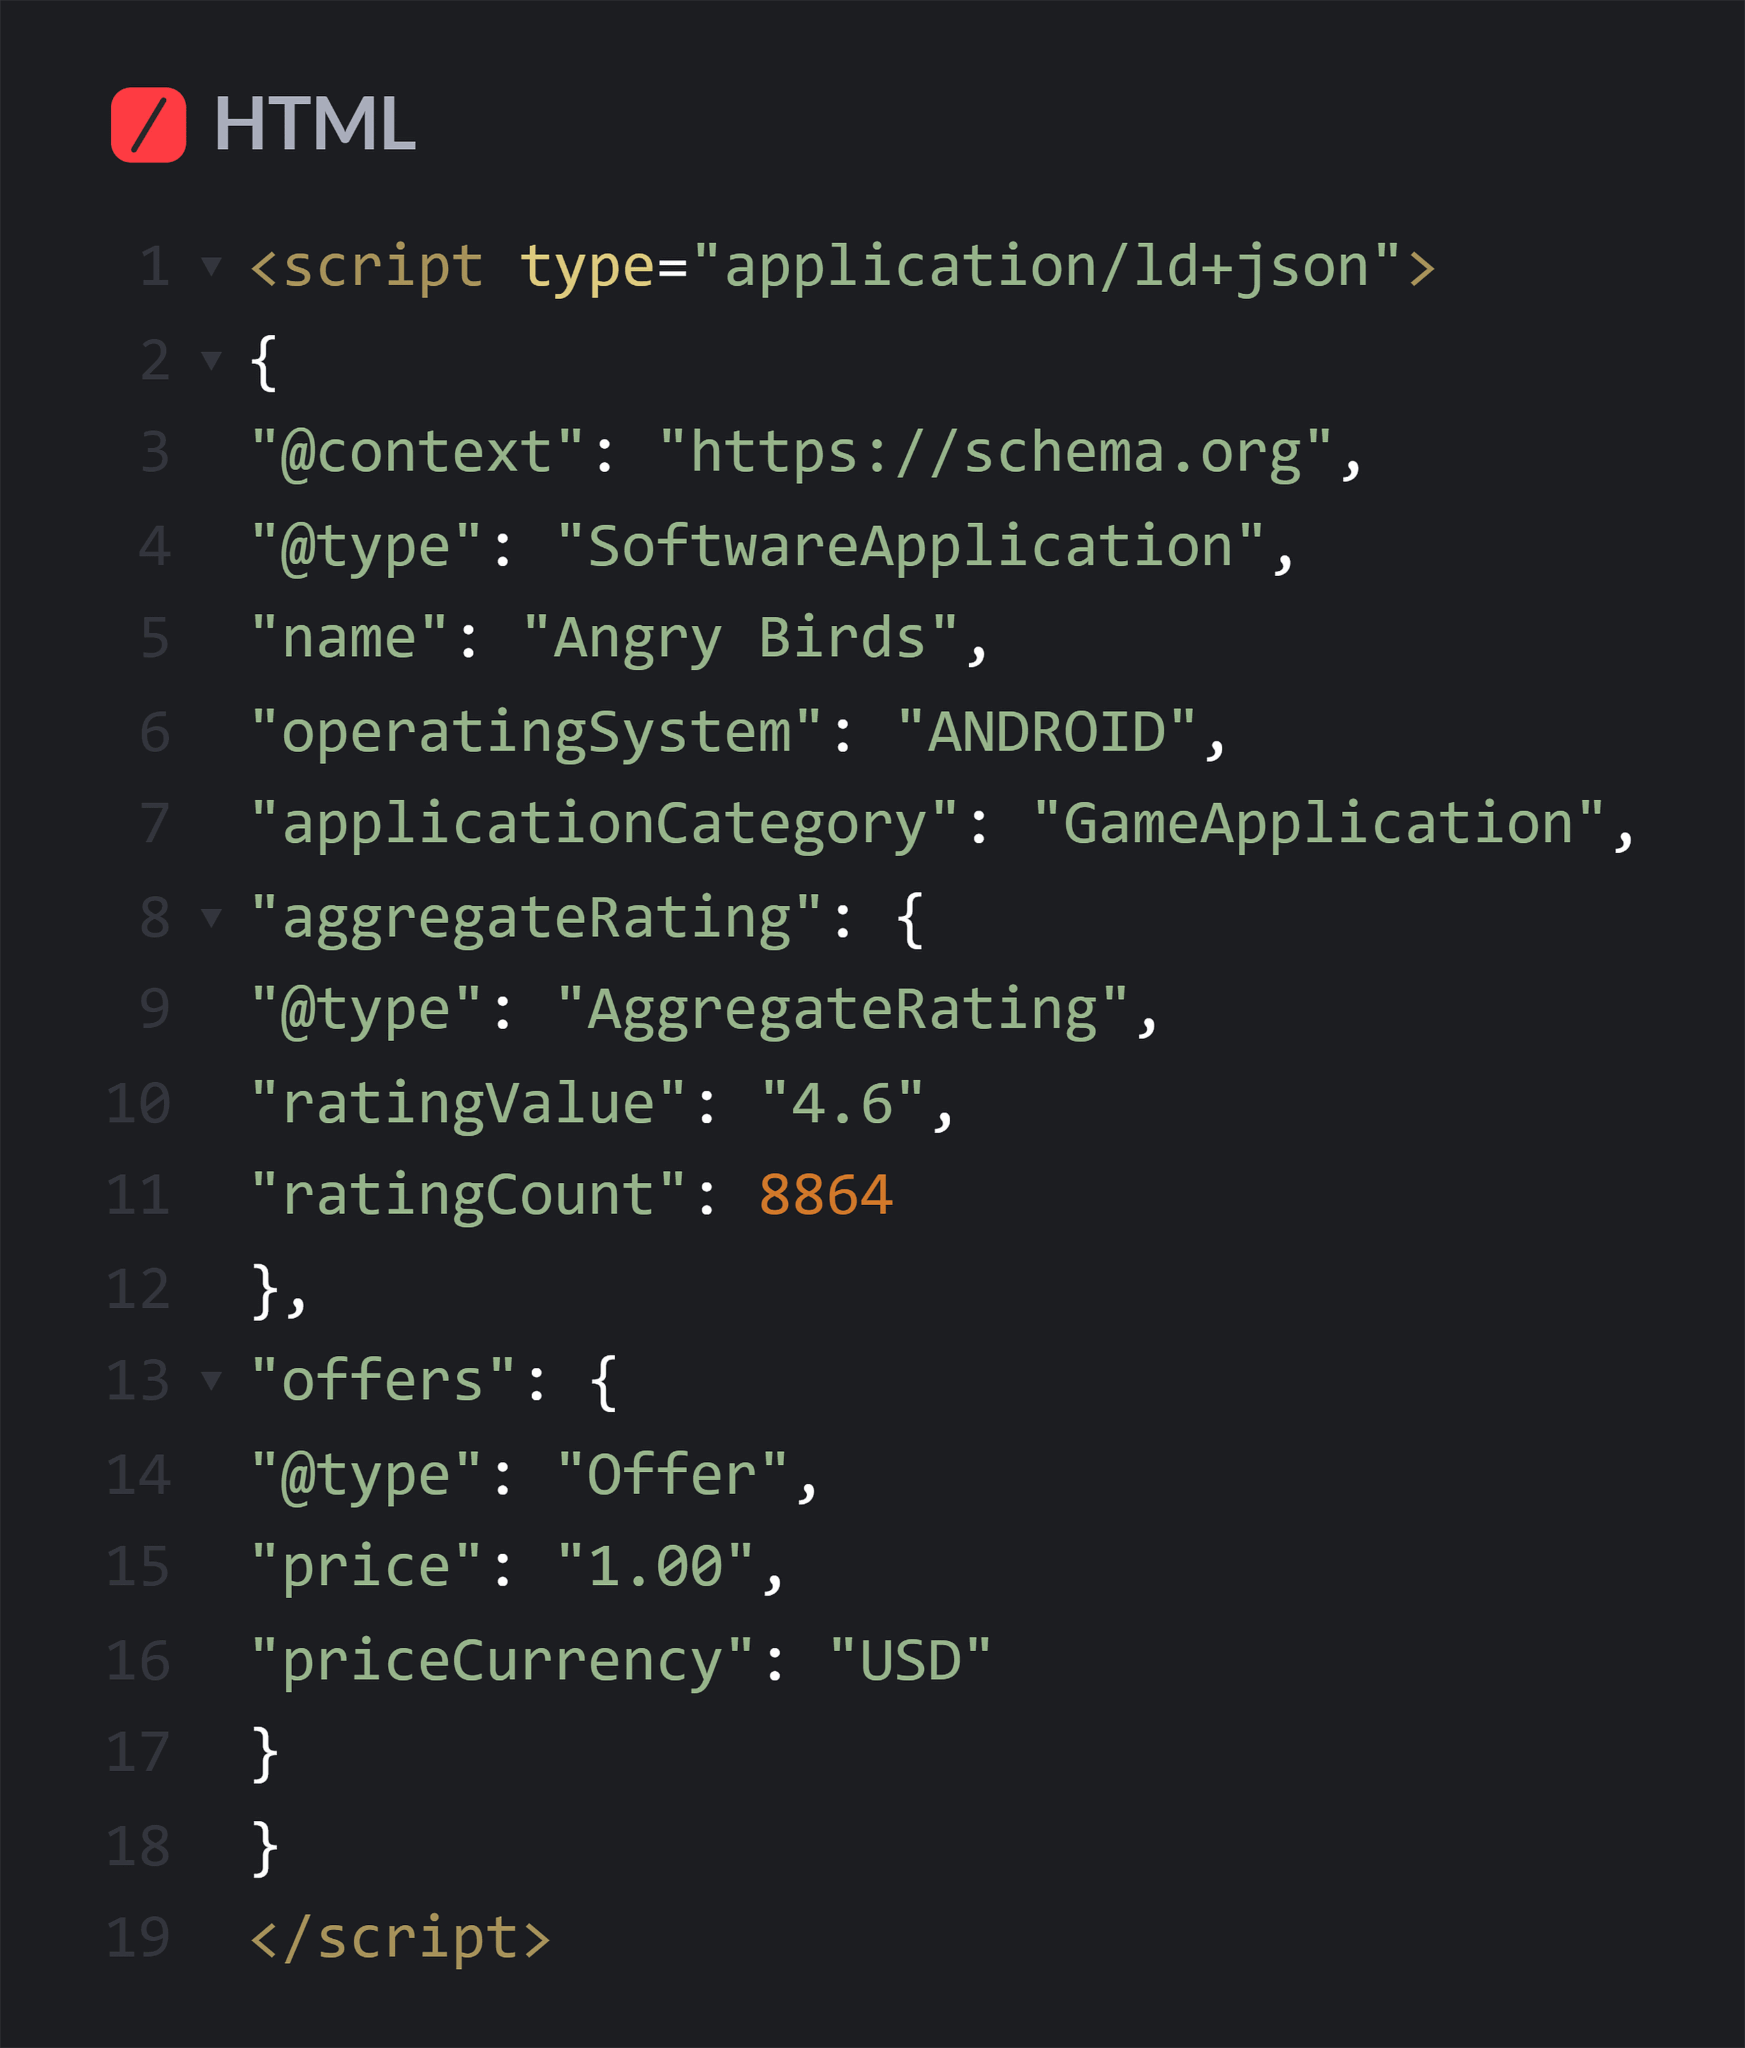
Task: Click the orange ratingCount number 8864
Action: (825, 1196)
